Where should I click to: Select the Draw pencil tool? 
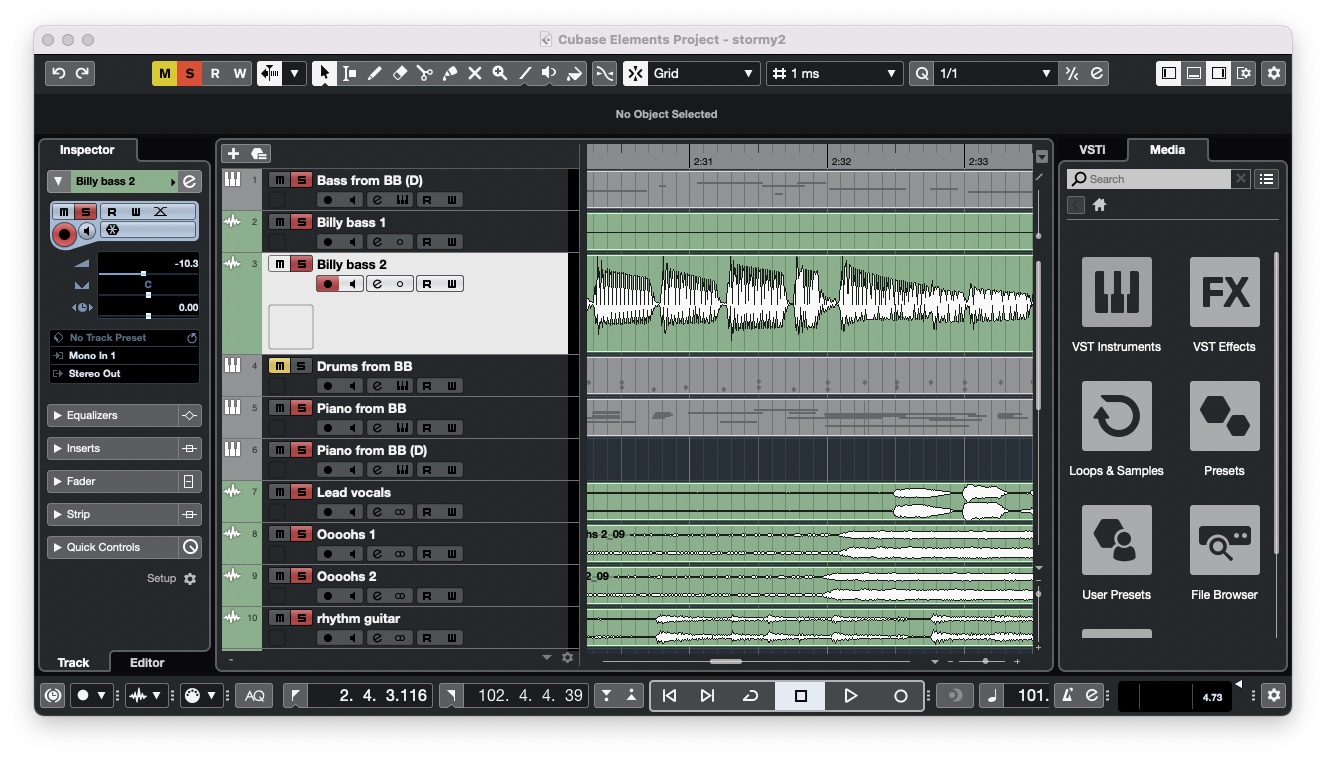tap(374, 74)
